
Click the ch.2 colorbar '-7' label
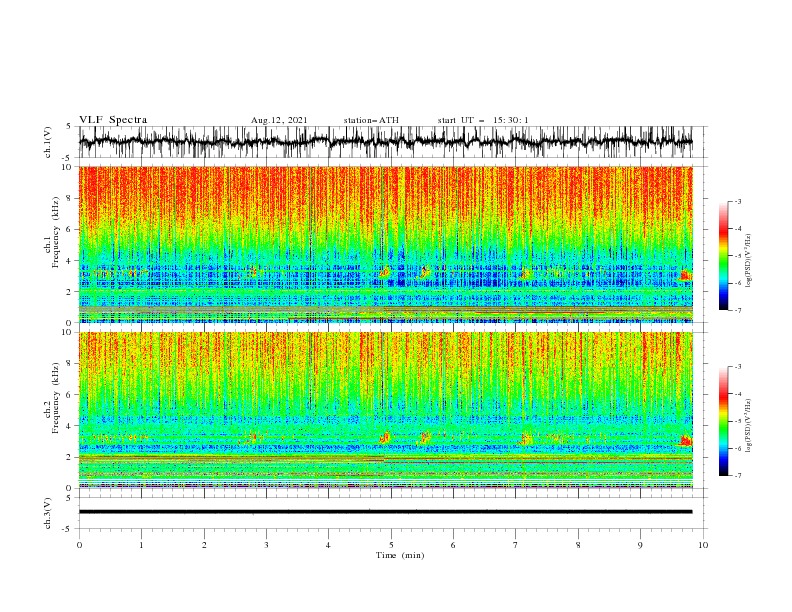click(x=737, y=476)
